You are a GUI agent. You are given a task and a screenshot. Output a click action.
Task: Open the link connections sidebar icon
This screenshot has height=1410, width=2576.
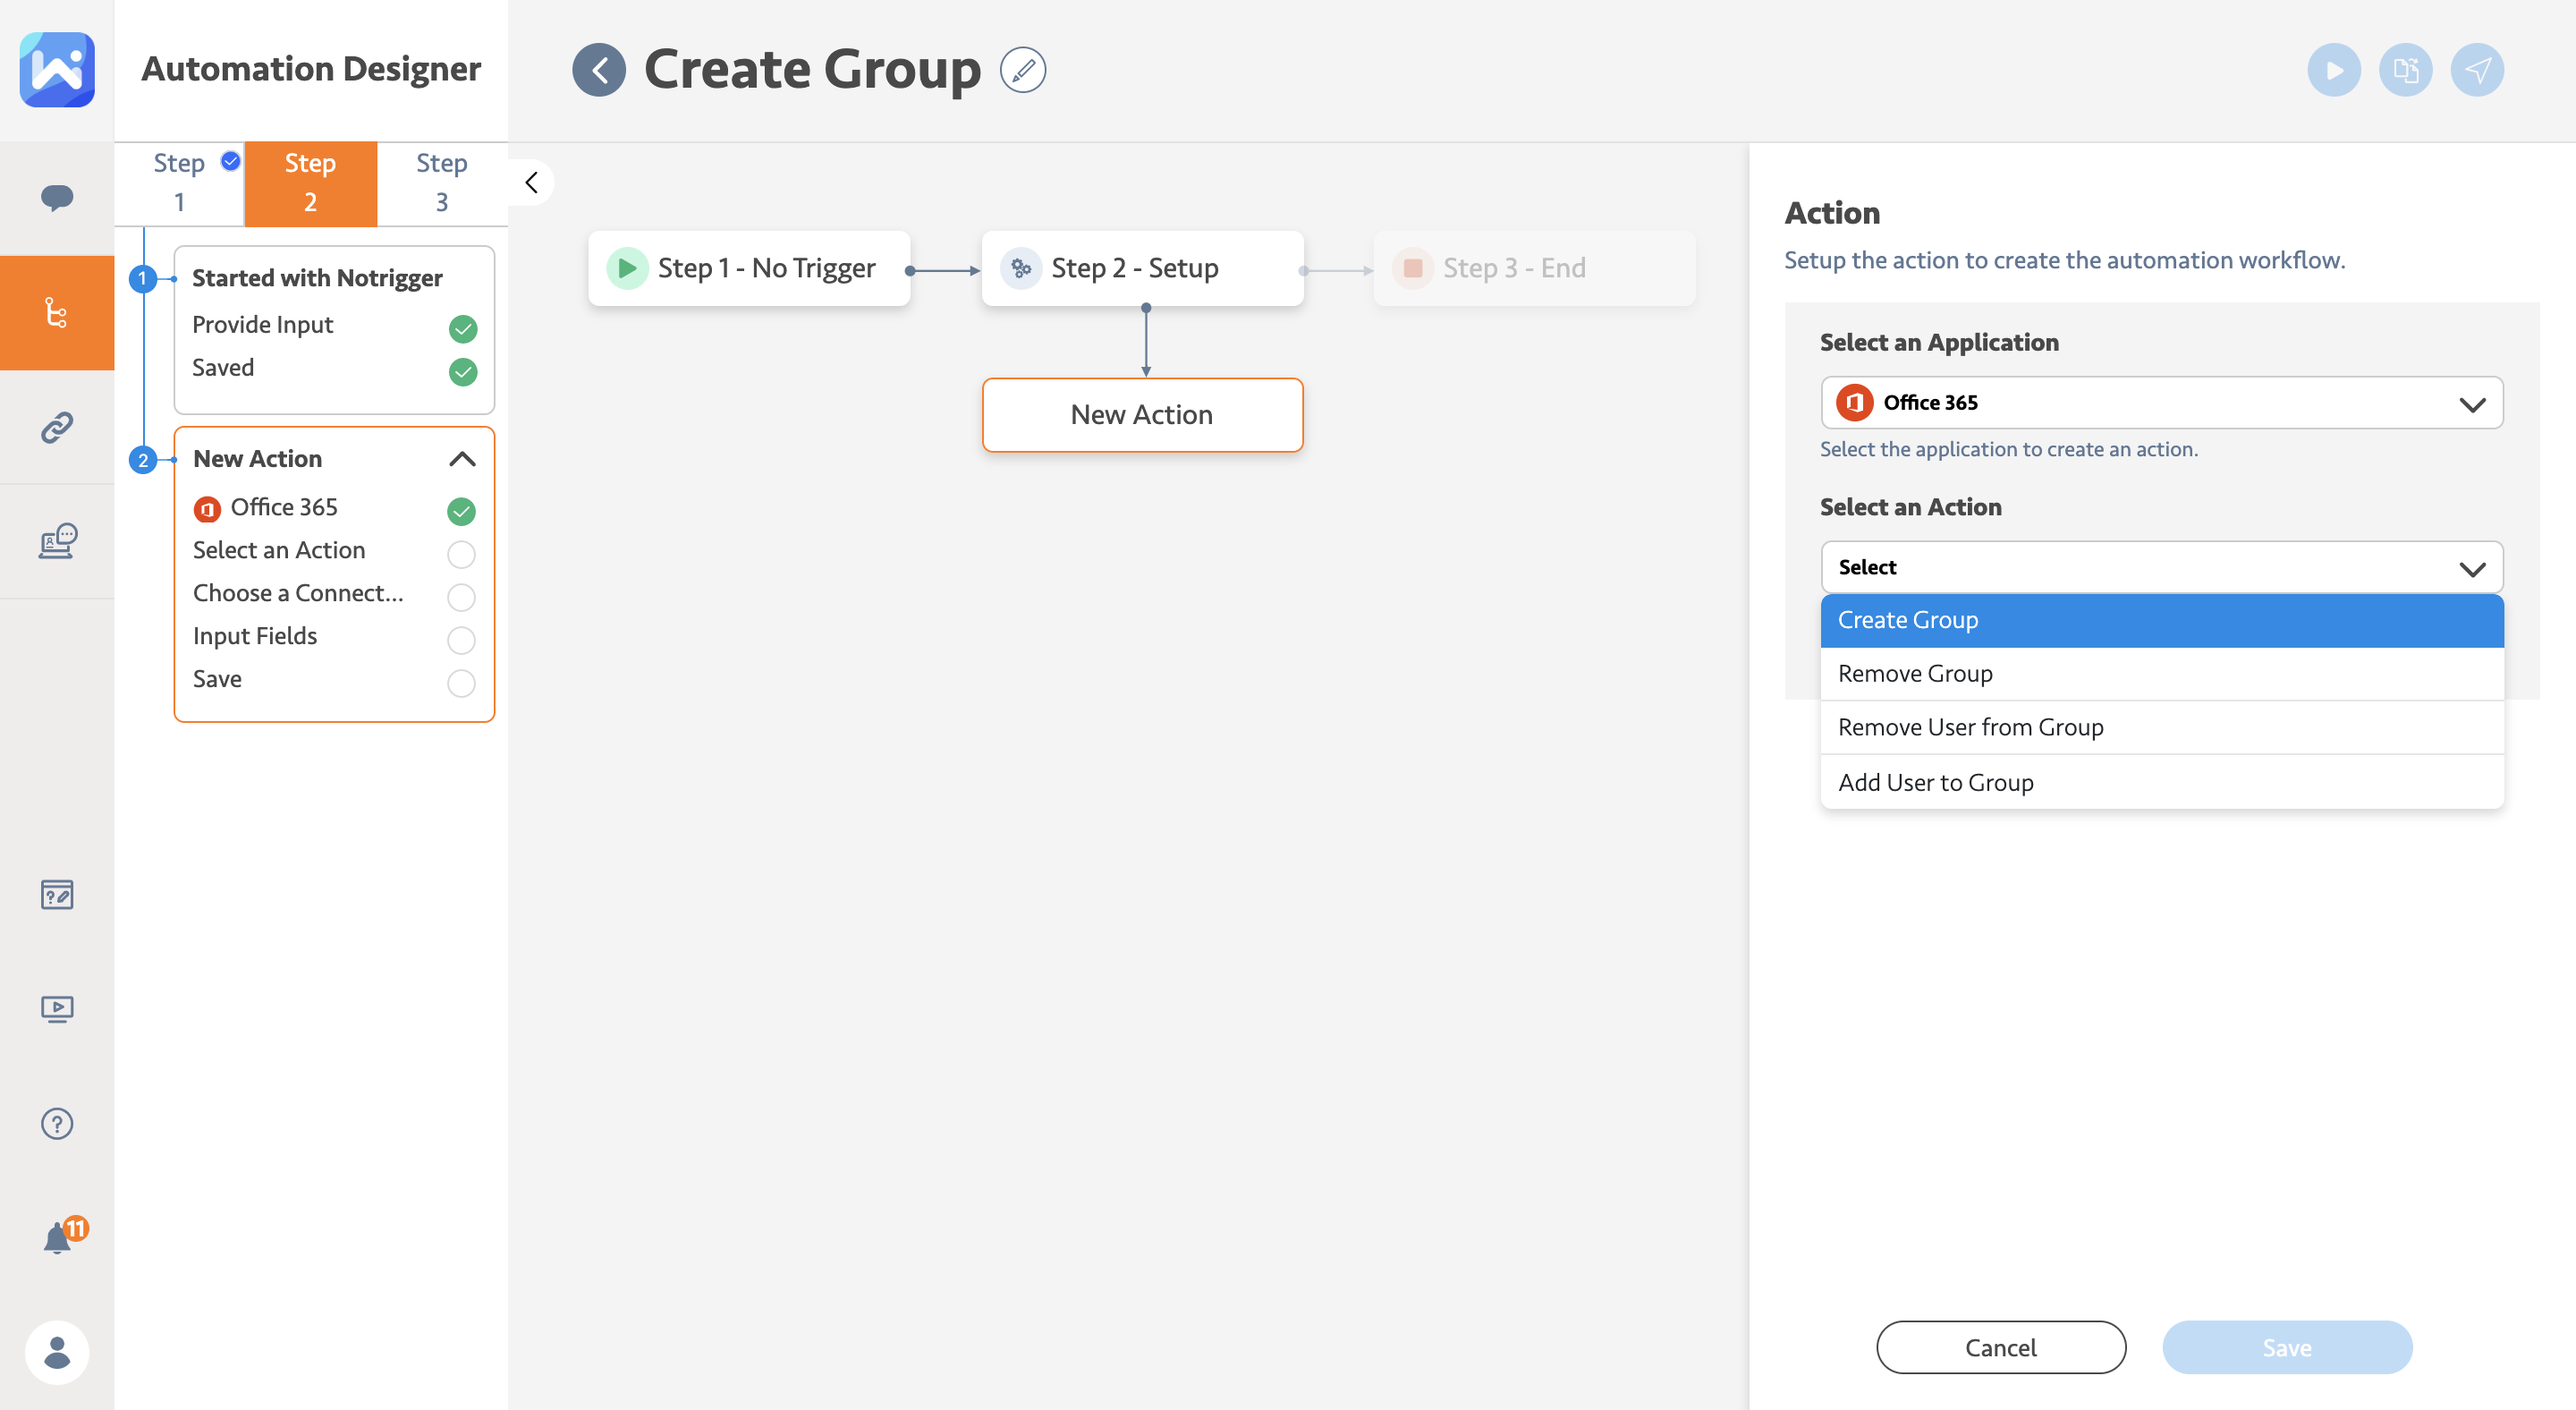point(57,428)
